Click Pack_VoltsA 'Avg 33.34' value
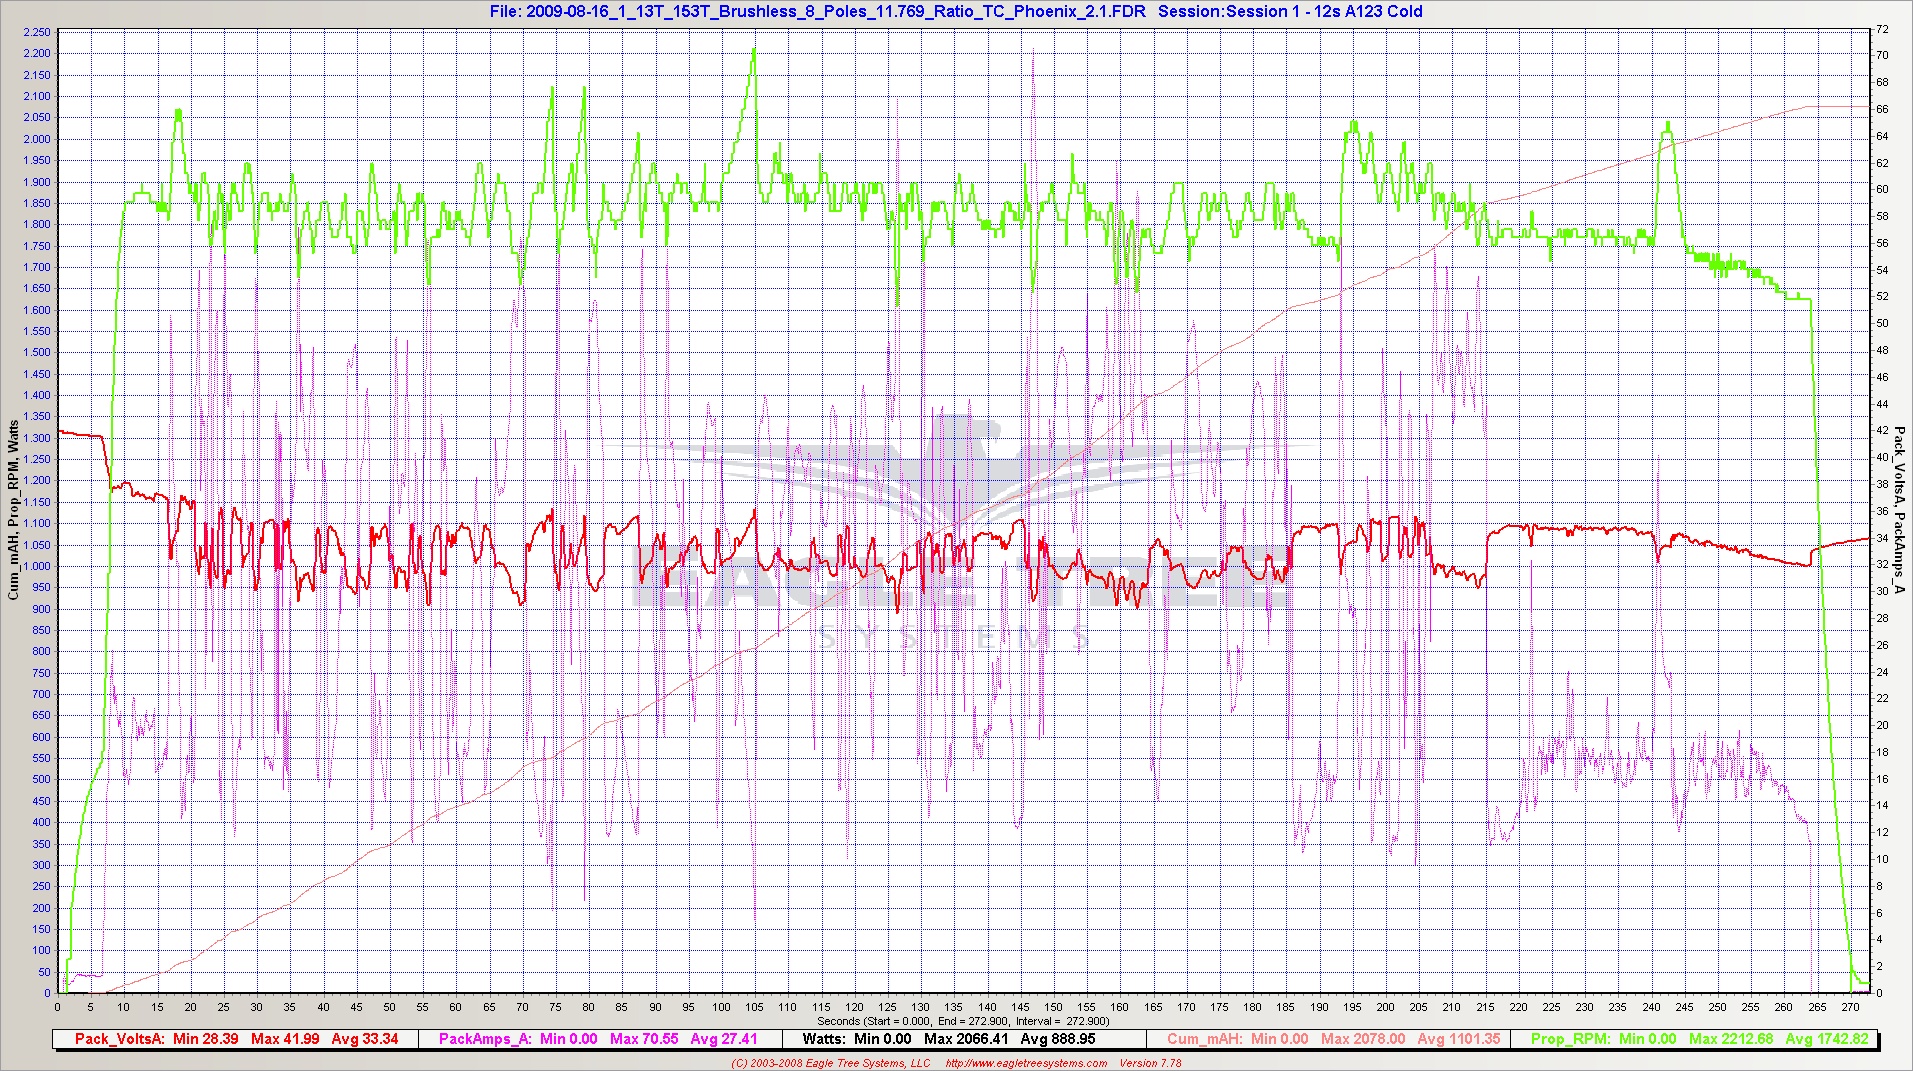 (x=365, y=1039)
